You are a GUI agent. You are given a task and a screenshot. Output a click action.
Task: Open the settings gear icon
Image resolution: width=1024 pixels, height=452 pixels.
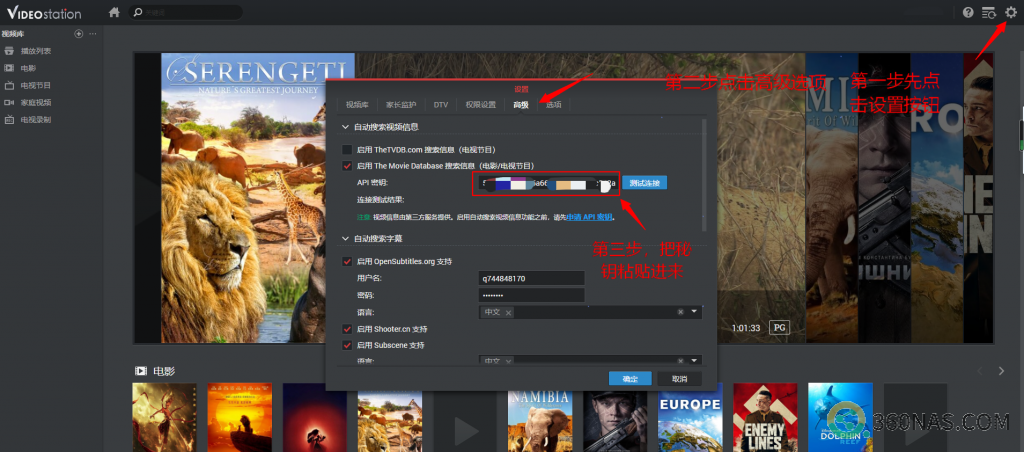pyautogui.click(x=1011, y=12)
